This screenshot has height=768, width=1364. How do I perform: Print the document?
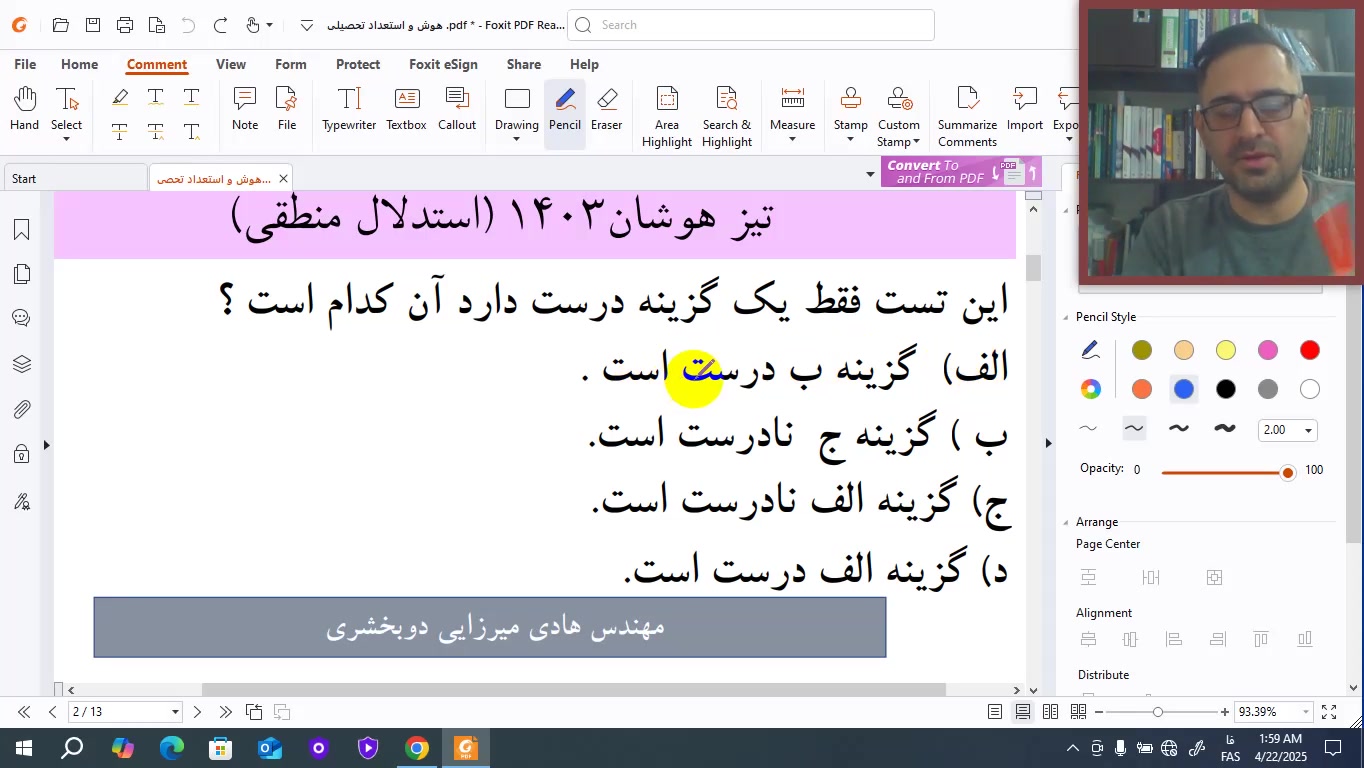click(x=125, y=25)
